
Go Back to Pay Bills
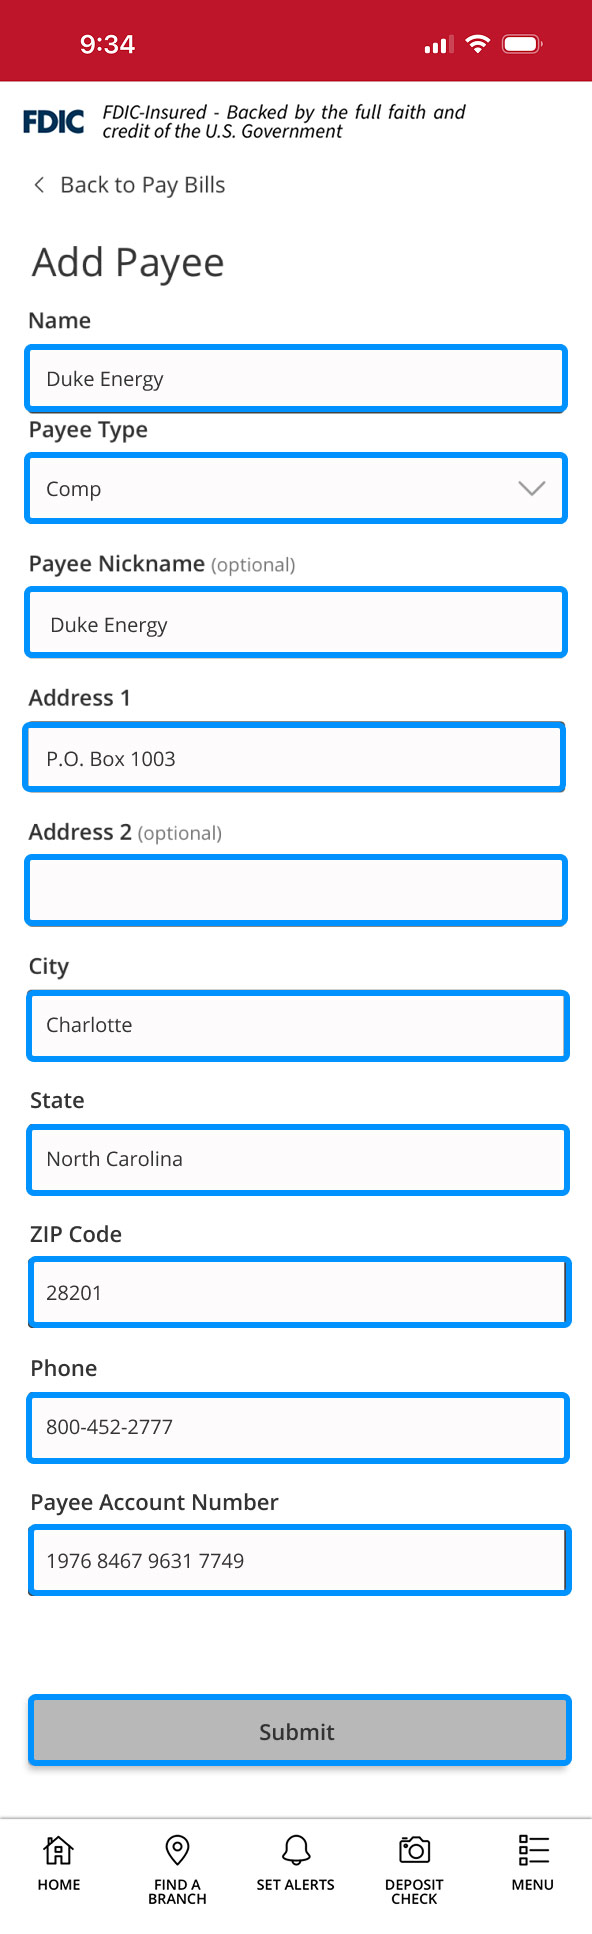click(x=142, y=184)
